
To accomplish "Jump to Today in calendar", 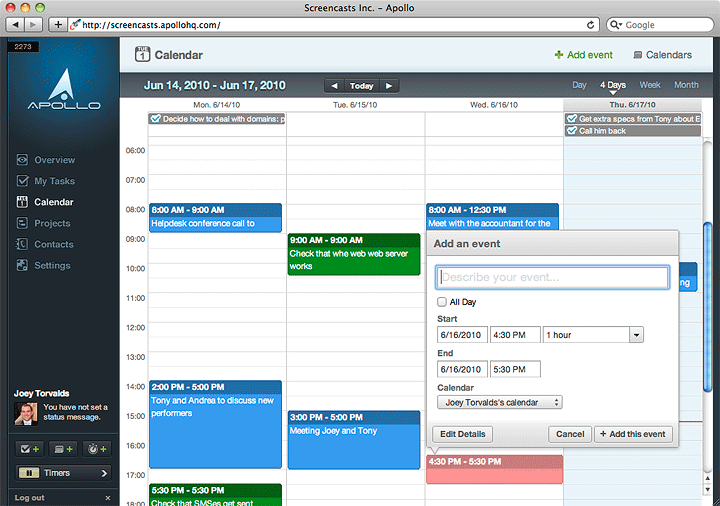I will click(x=361, y=85).
